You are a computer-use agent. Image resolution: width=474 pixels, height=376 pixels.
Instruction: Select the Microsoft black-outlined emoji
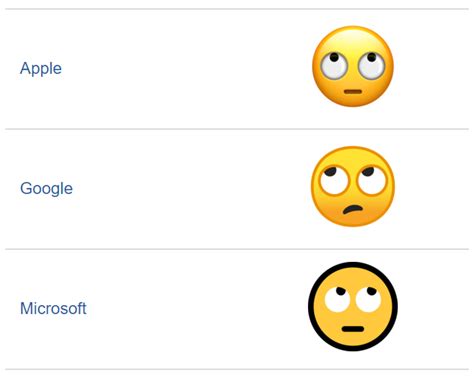pyautogui.click(x=353, y=307)
